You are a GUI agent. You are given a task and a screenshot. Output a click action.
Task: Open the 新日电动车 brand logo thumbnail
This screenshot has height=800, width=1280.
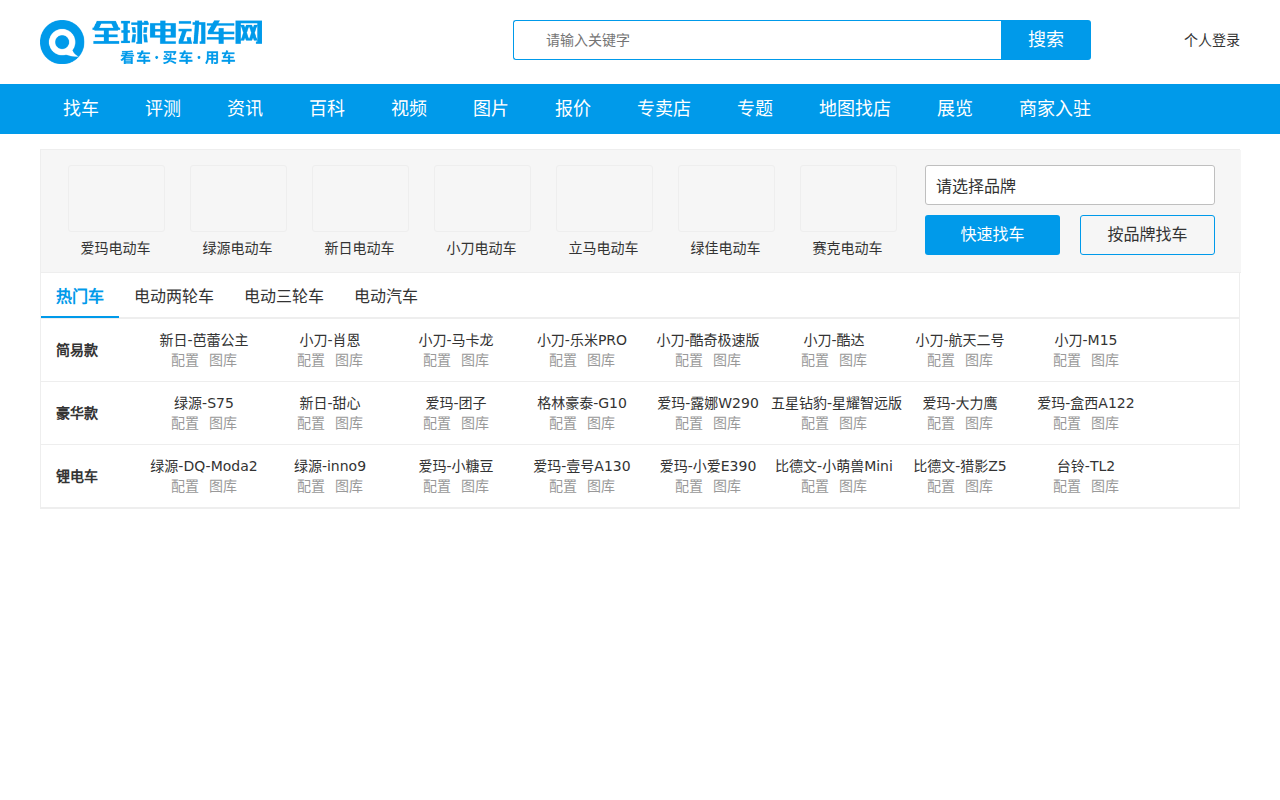(x=360, y=199)
